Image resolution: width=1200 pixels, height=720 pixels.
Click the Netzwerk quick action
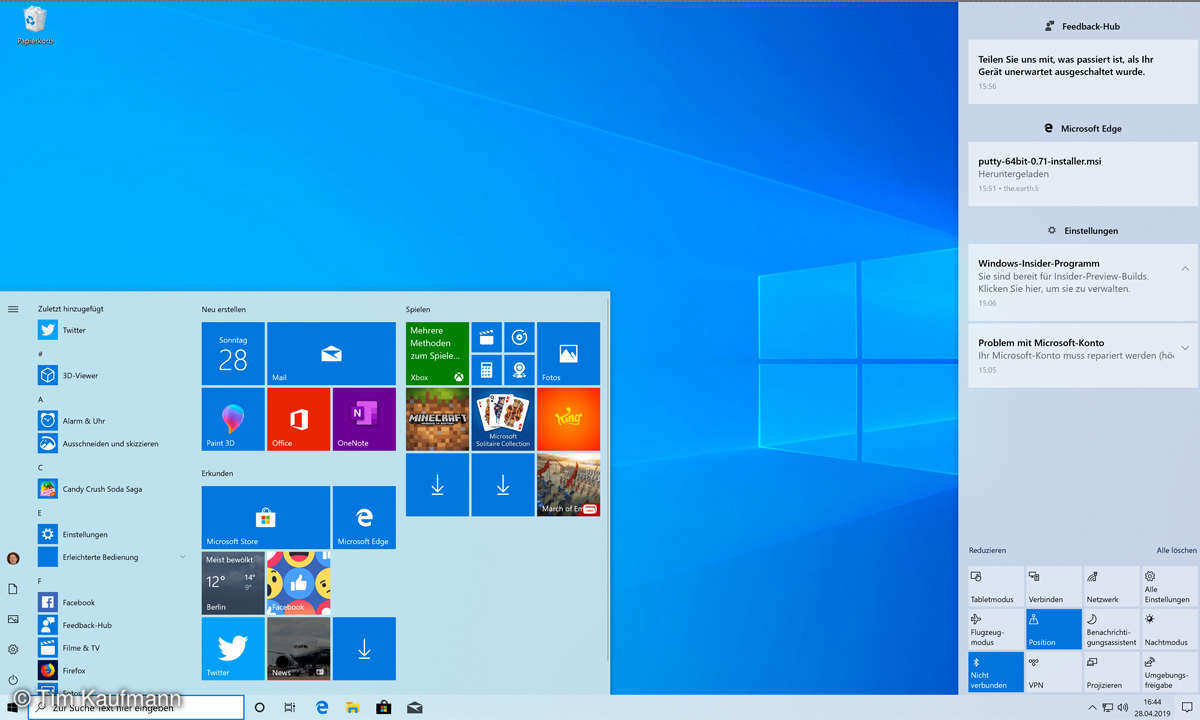click(x=1112, y=587)
